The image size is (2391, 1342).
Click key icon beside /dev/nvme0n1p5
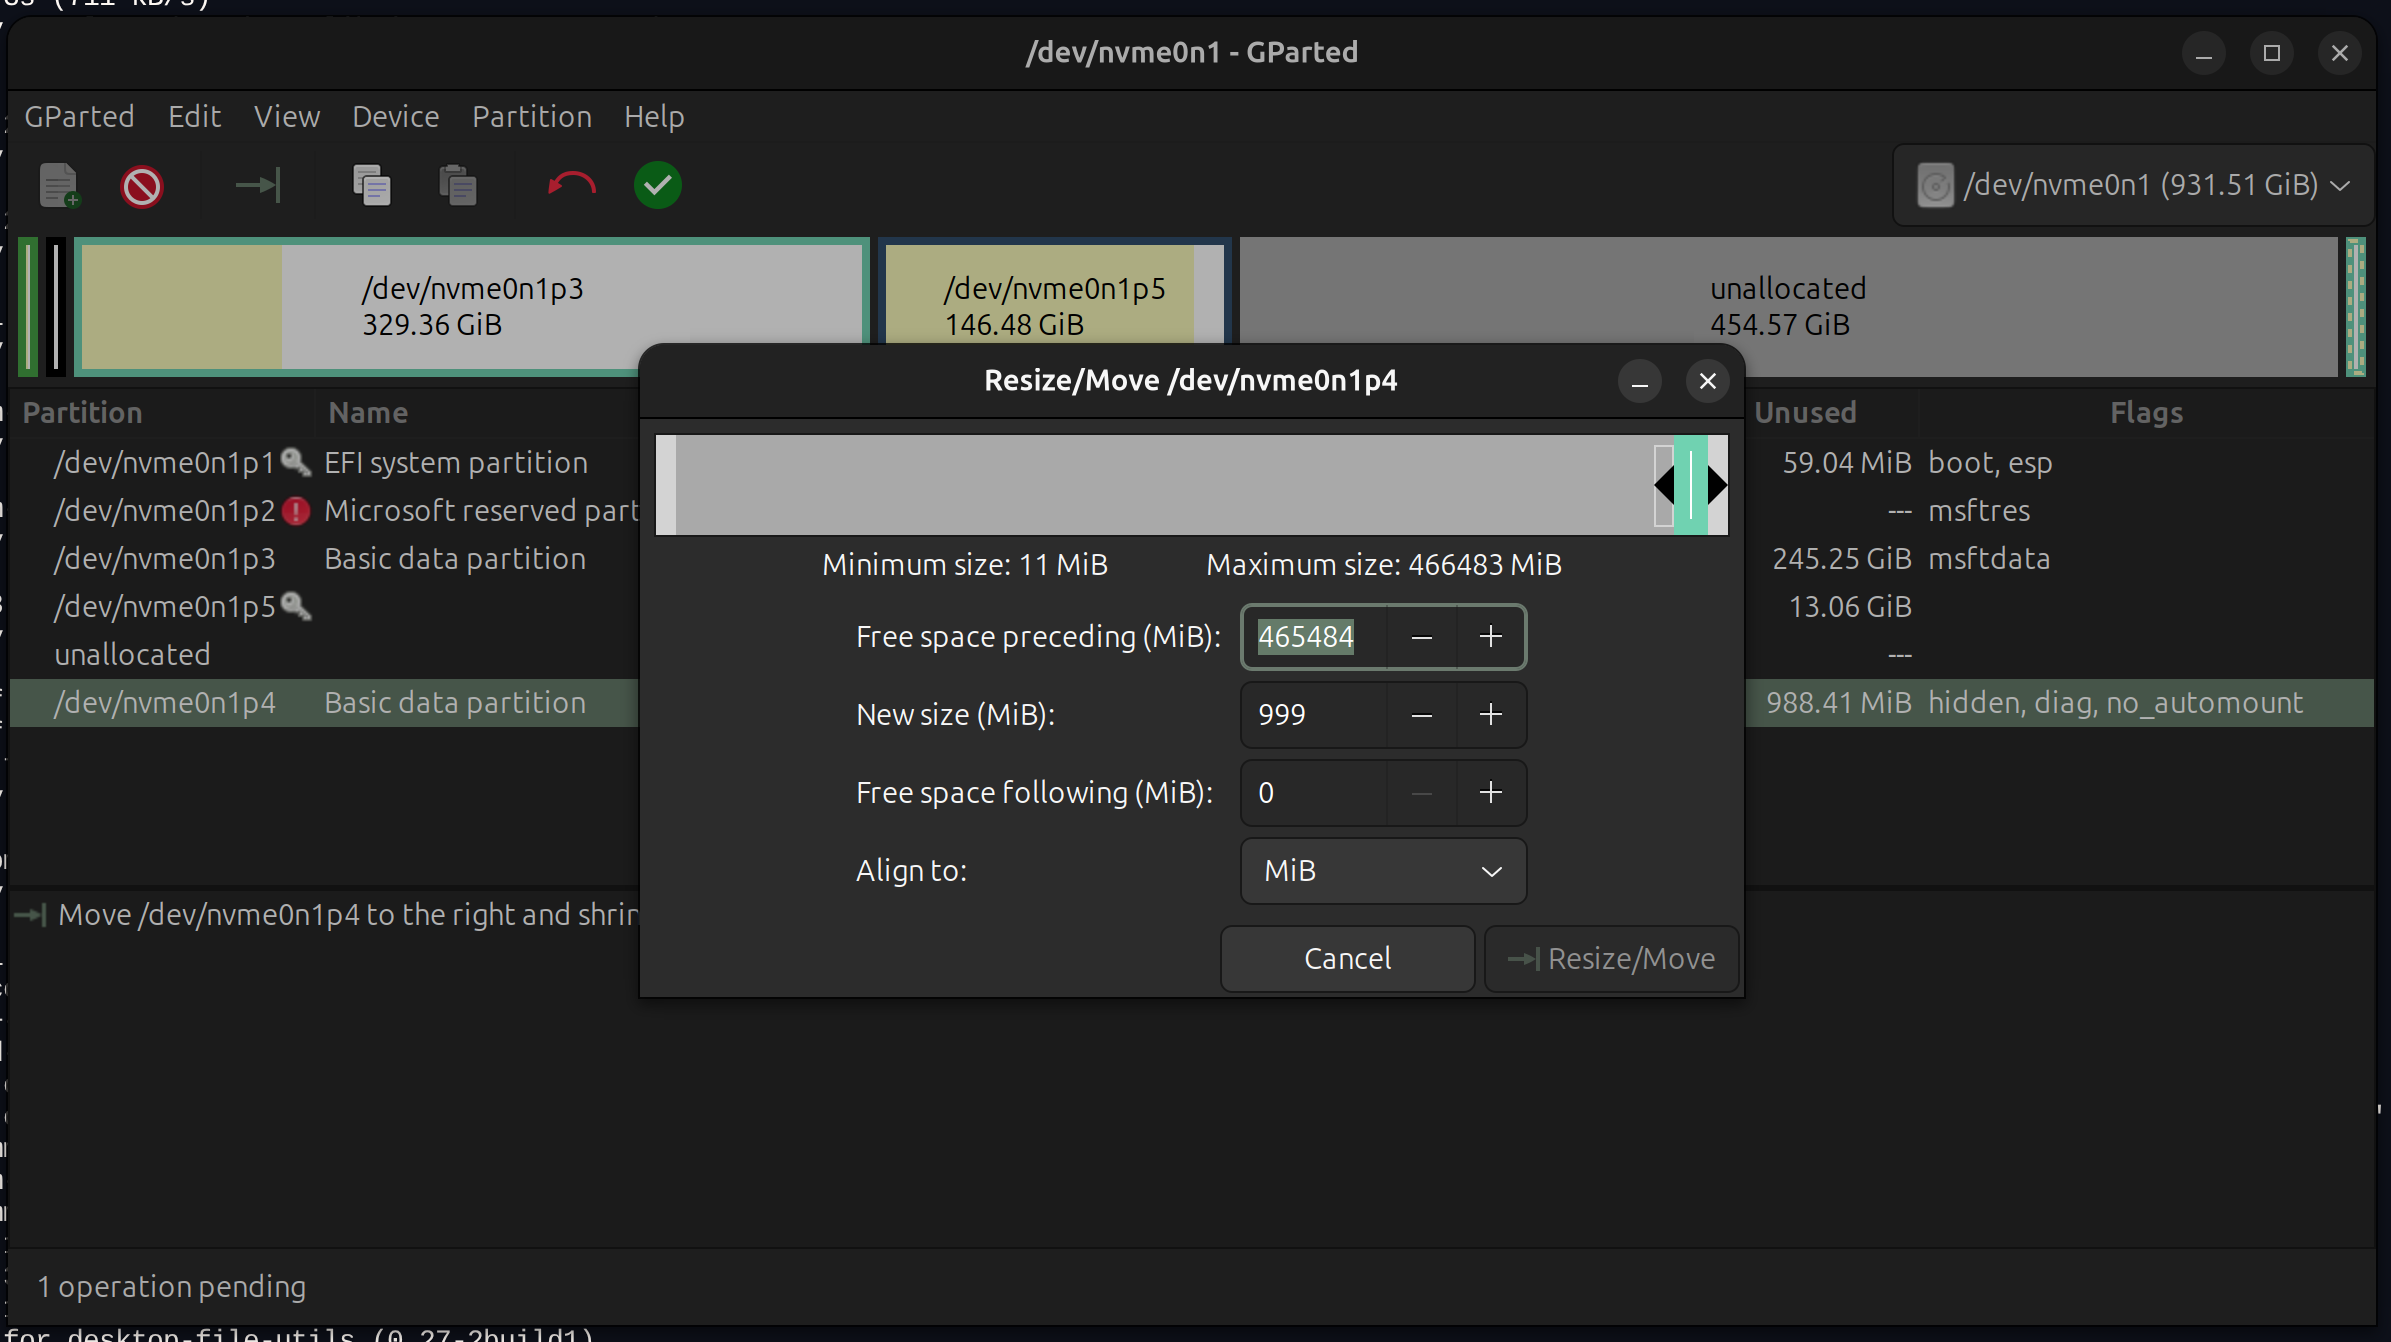(296, 606)
